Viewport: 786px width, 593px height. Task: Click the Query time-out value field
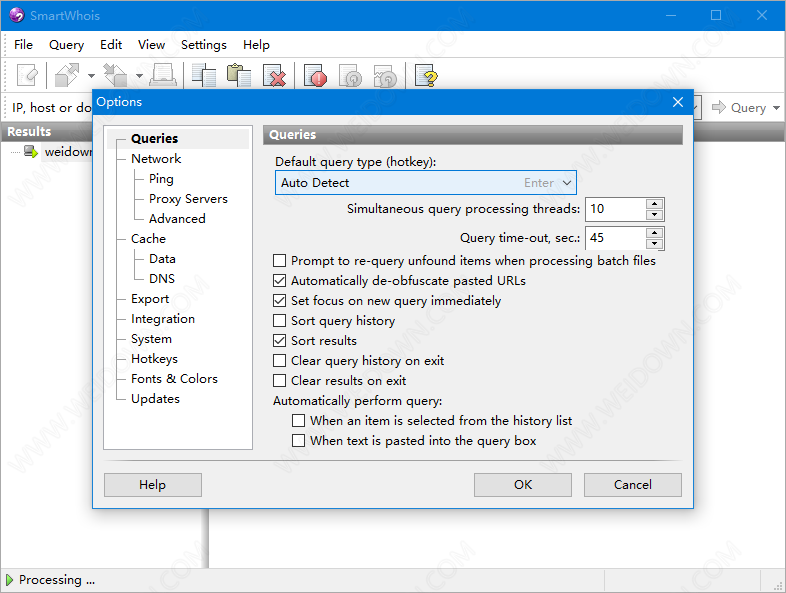coord(614,238)
